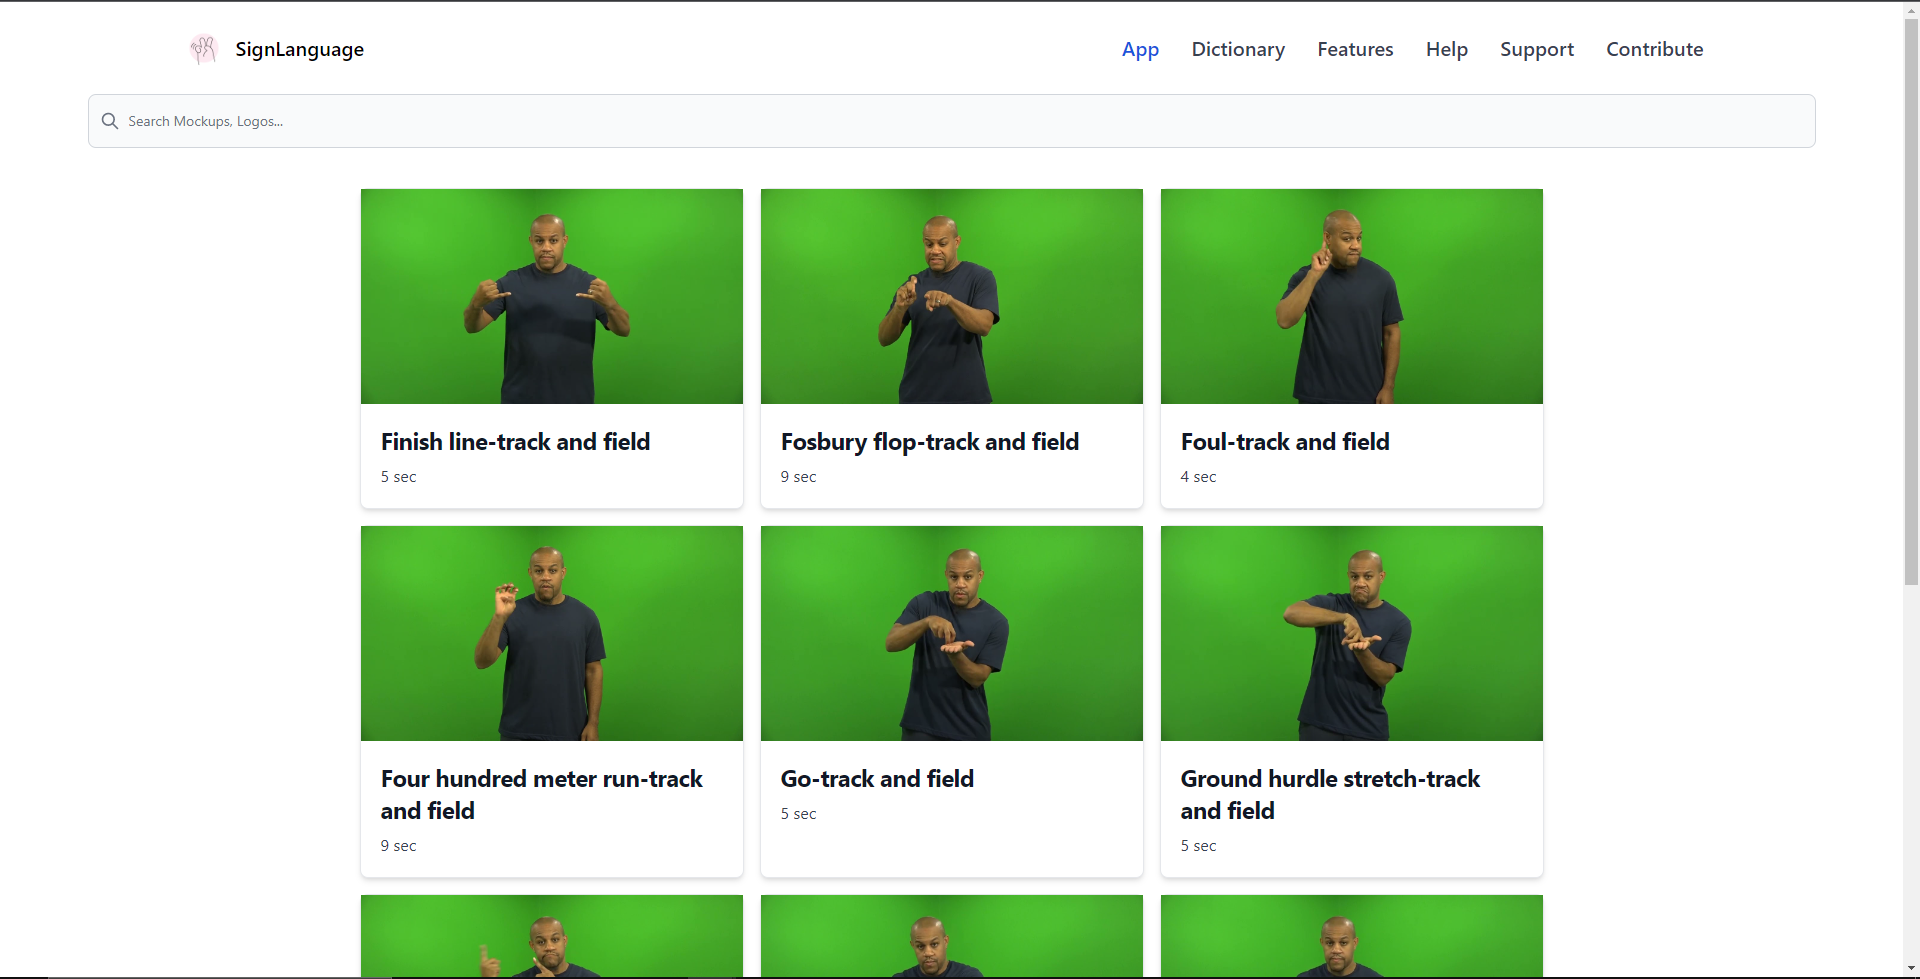The image size is (1920, 979).
Task: Go to the Dictionary page
Action: click(x=1238, y=49)
